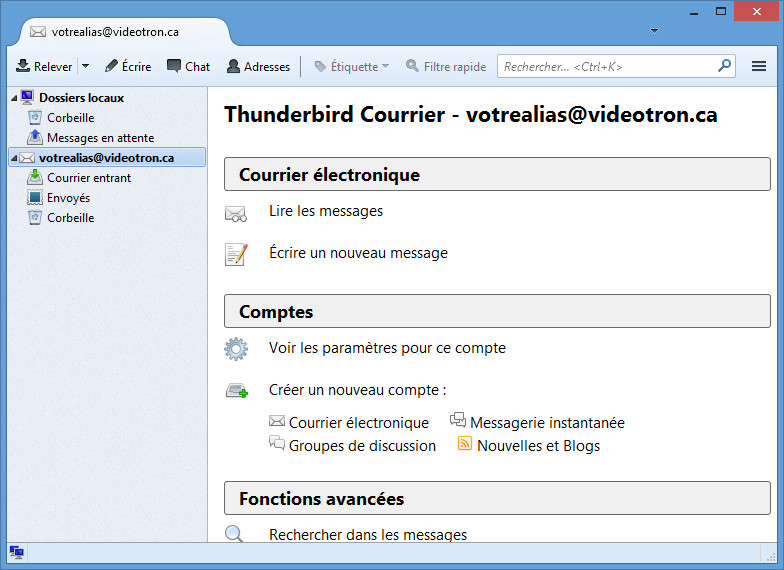Open the Envoyés sent folder

click(x=68, y=198)
